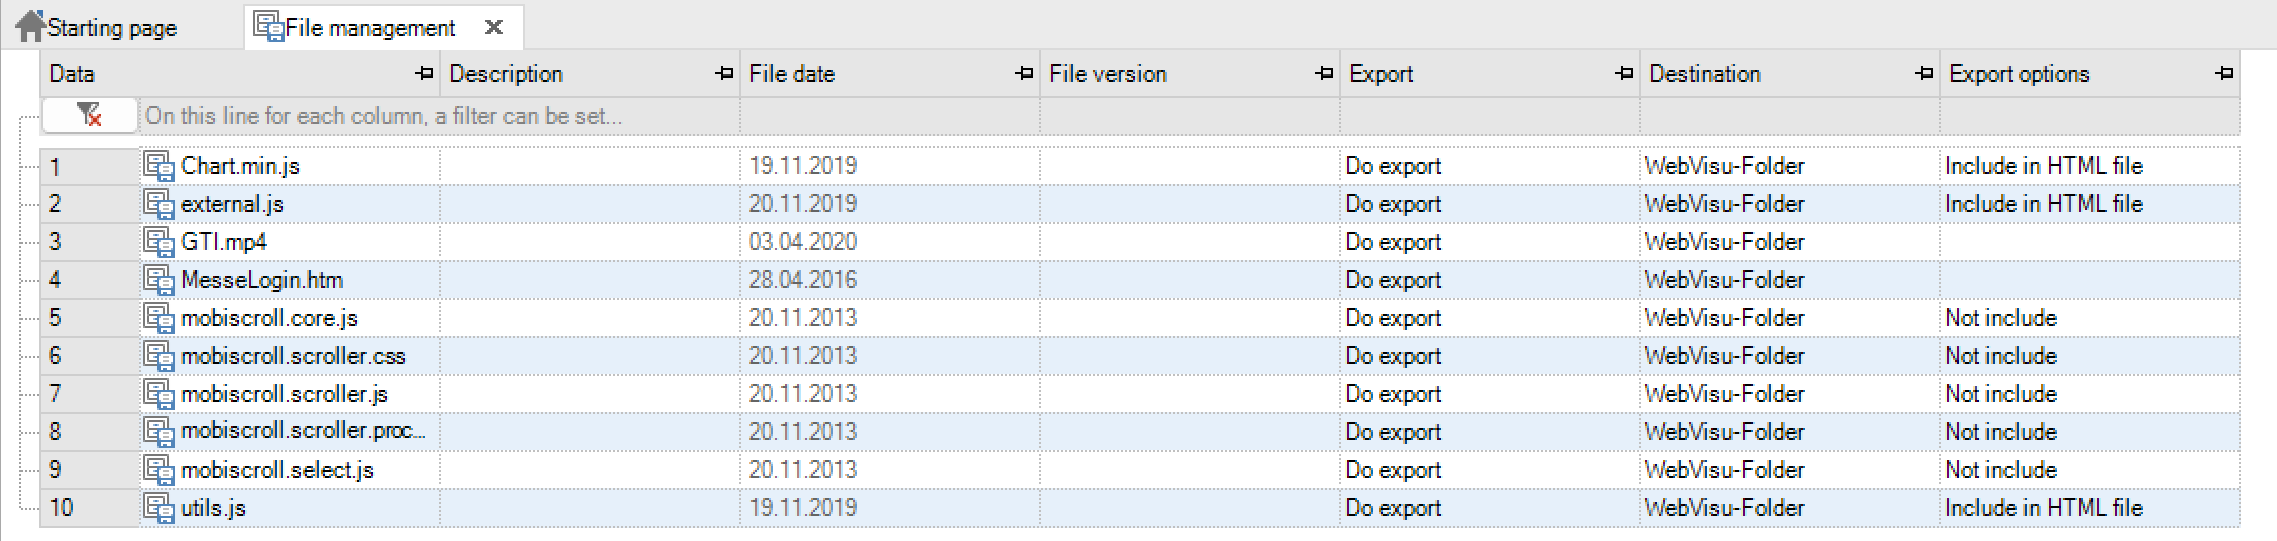Click the file icon next to utils.js
2277x541 pixels.
(x=159, y=508)
